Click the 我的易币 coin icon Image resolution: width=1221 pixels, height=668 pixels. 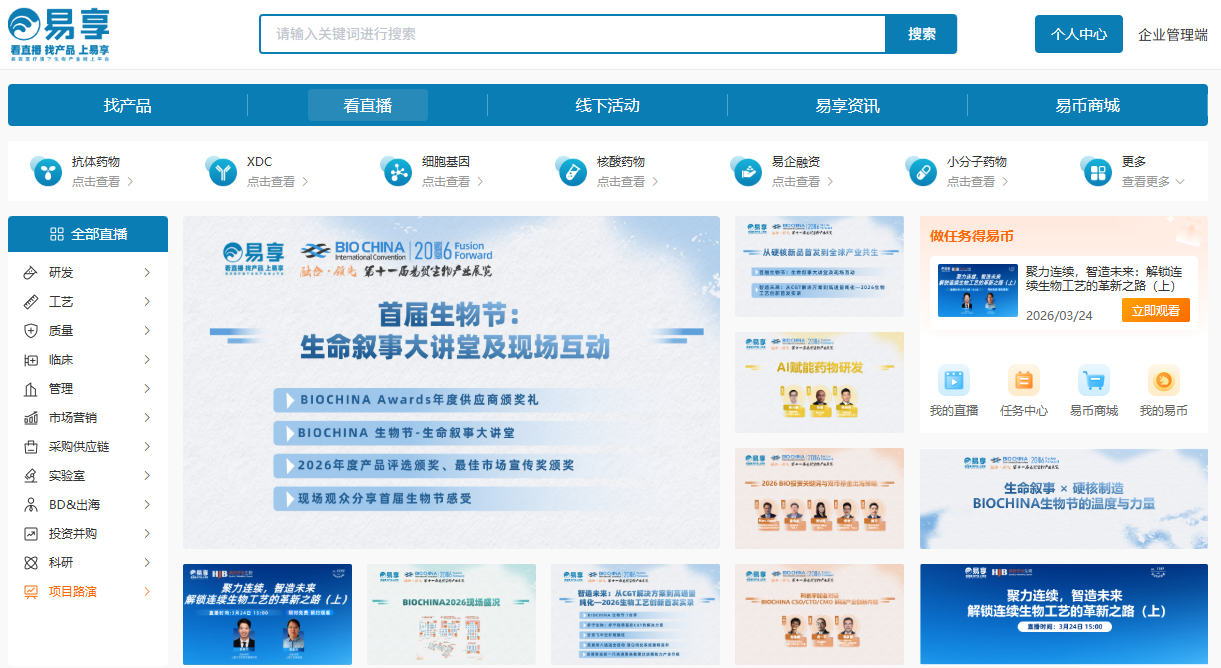tap(1163, 381)
